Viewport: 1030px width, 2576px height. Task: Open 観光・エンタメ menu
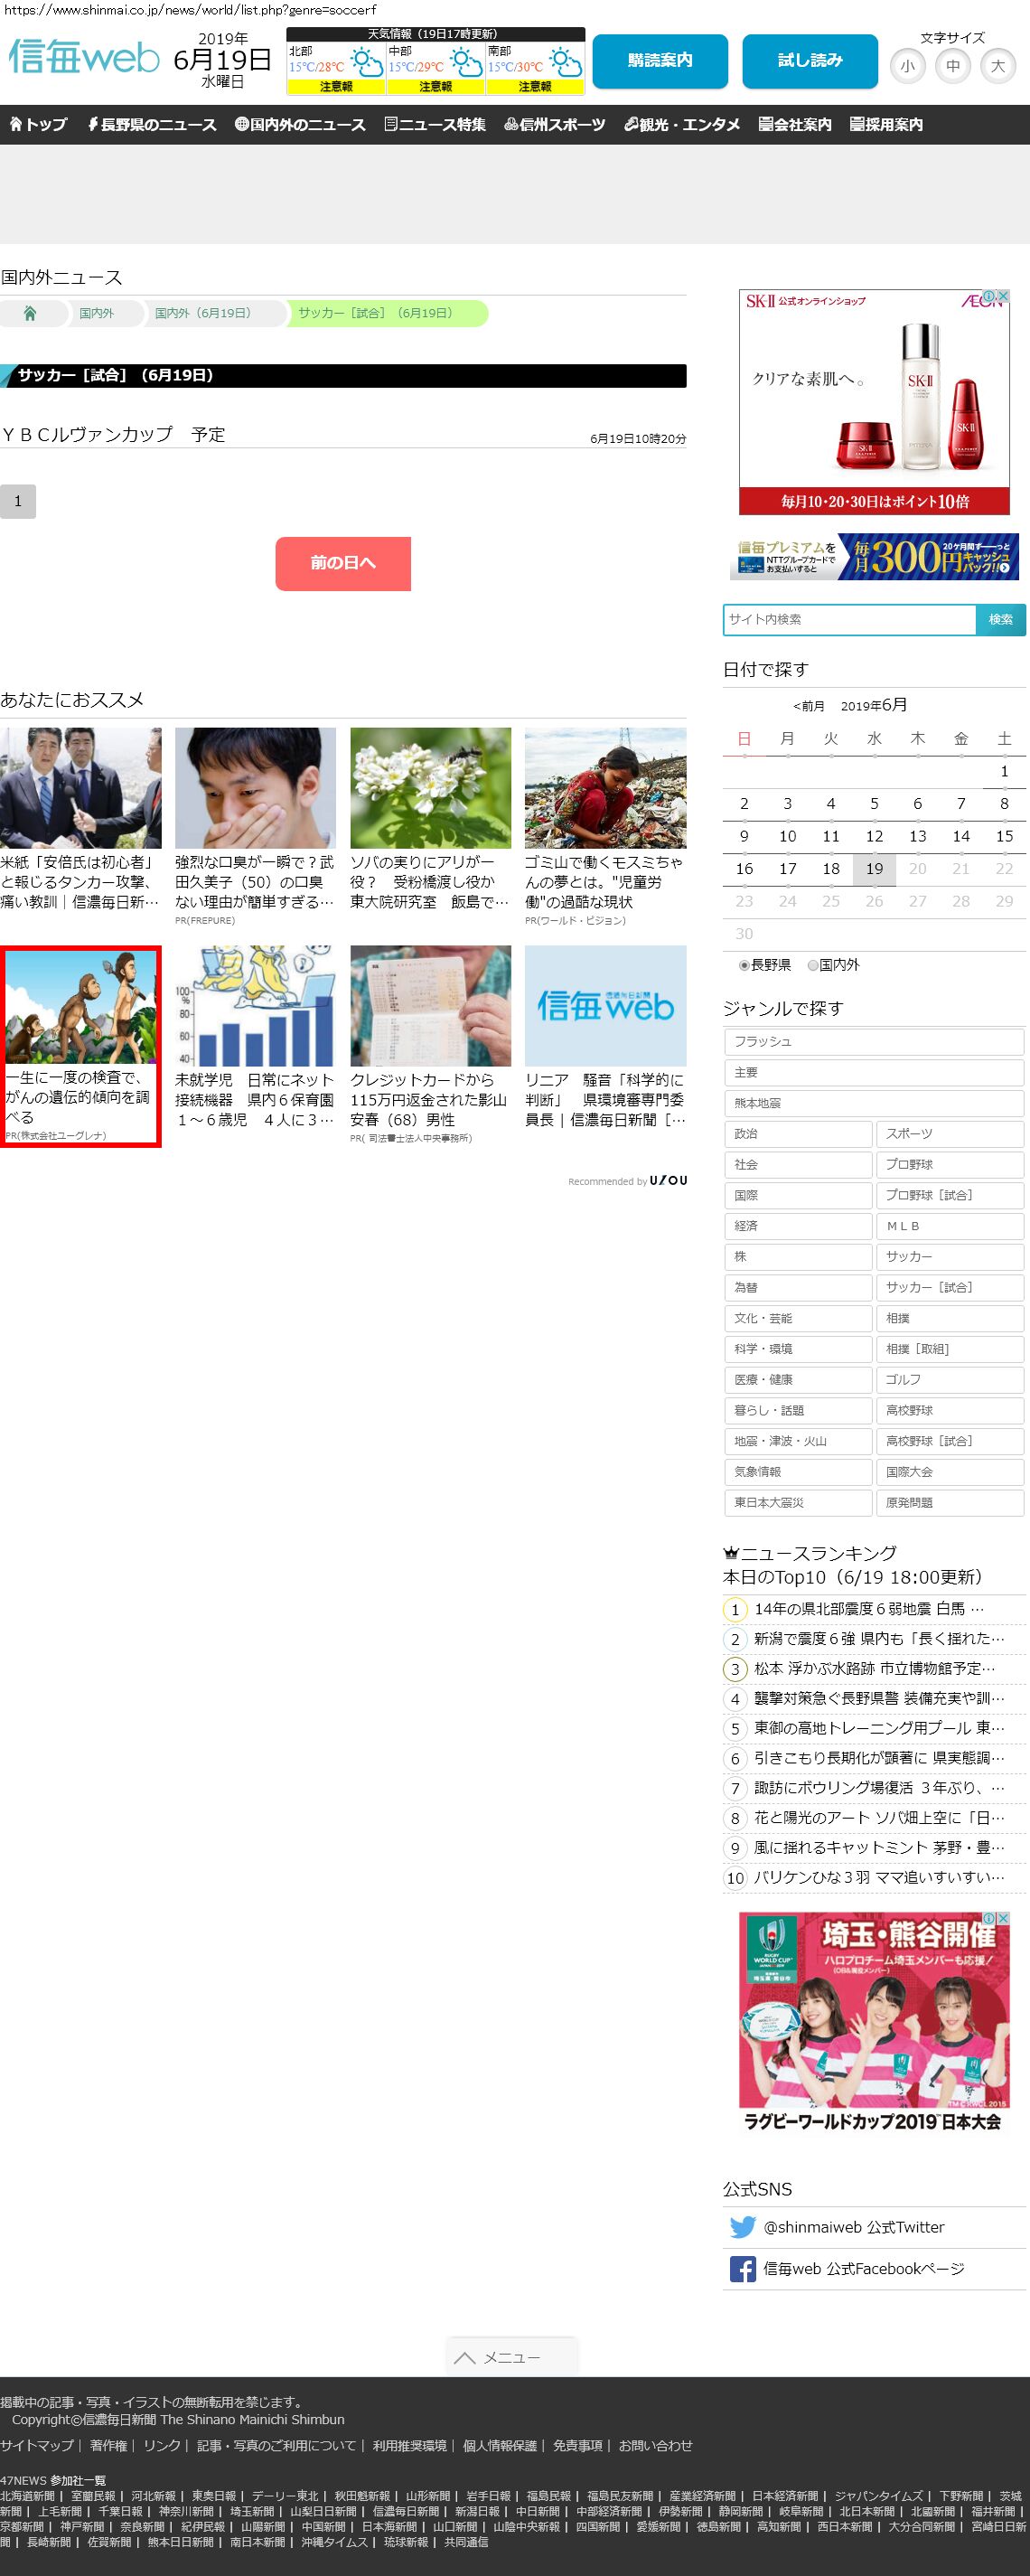(682, 124)
